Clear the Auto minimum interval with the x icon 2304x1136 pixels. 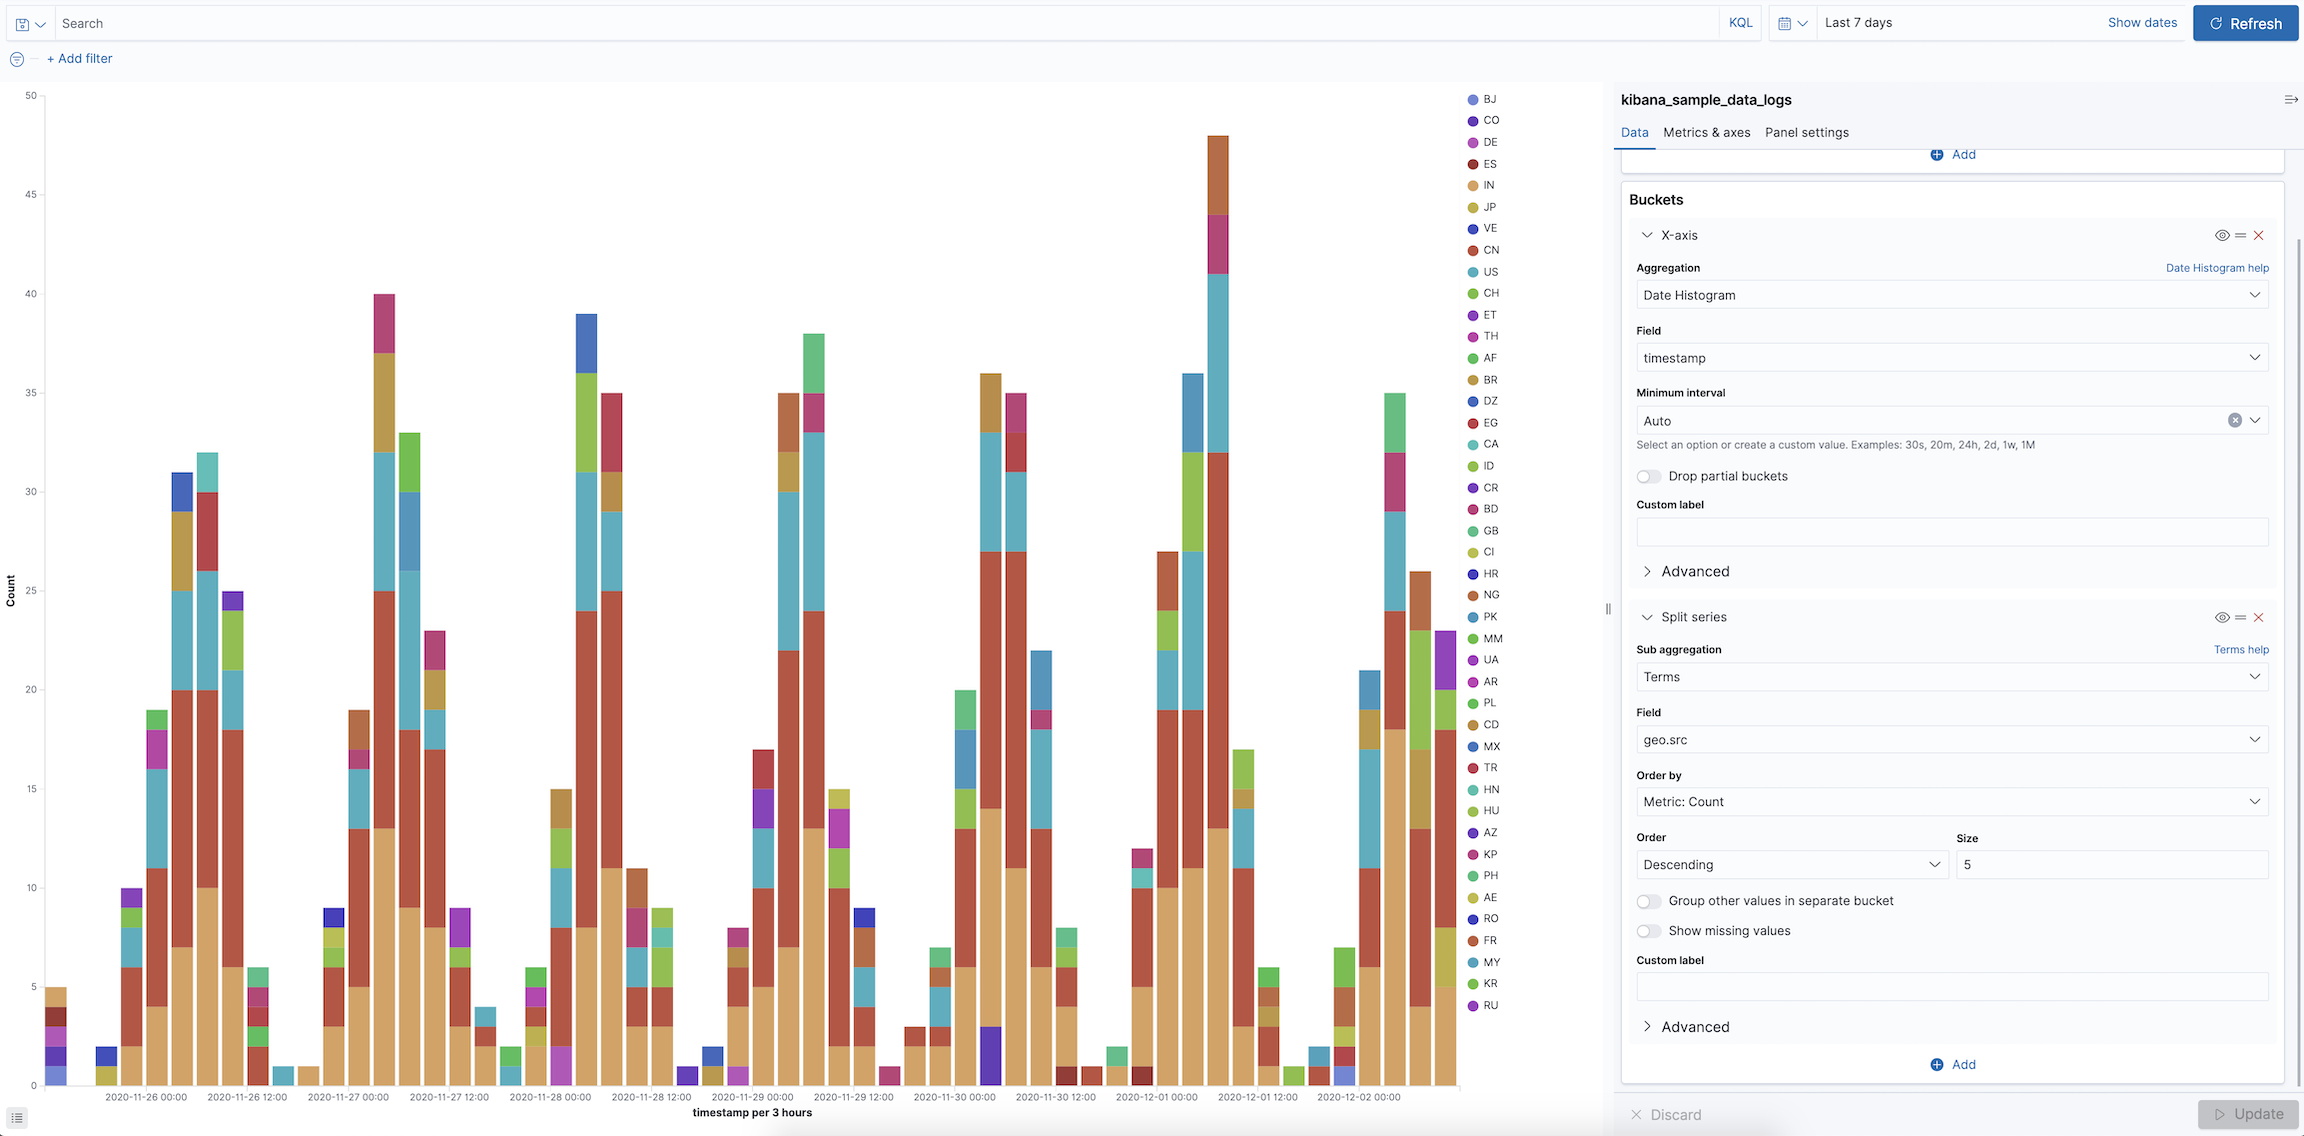coord(2236,420)
